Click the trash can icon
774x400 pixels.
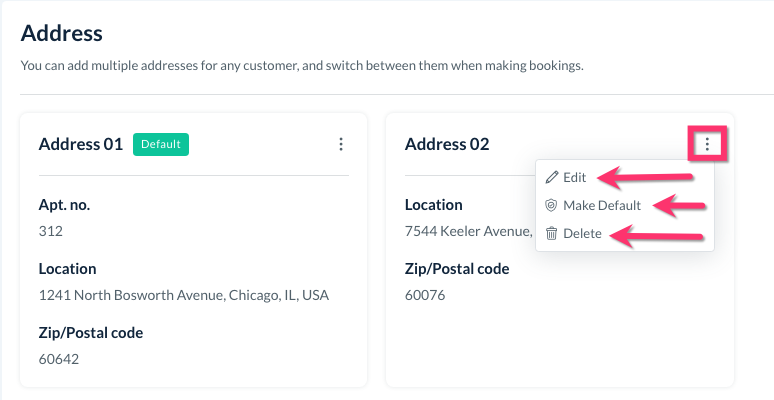click(551, 233)
